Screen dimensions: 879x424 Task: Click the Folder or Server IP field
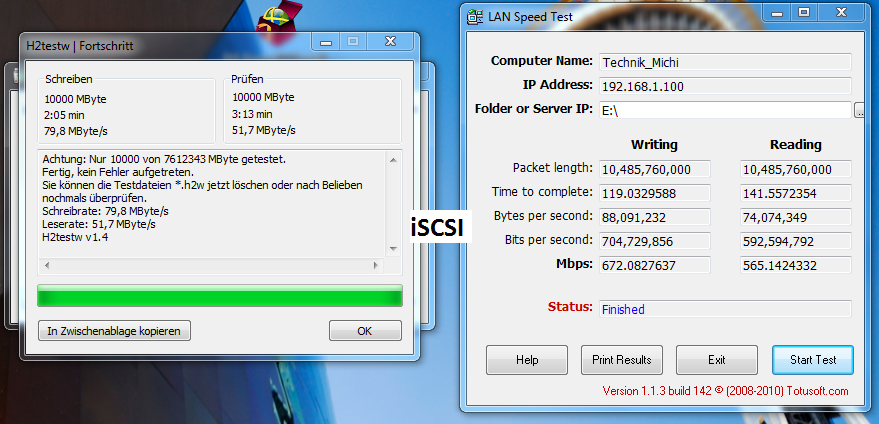tap(725, 110)
